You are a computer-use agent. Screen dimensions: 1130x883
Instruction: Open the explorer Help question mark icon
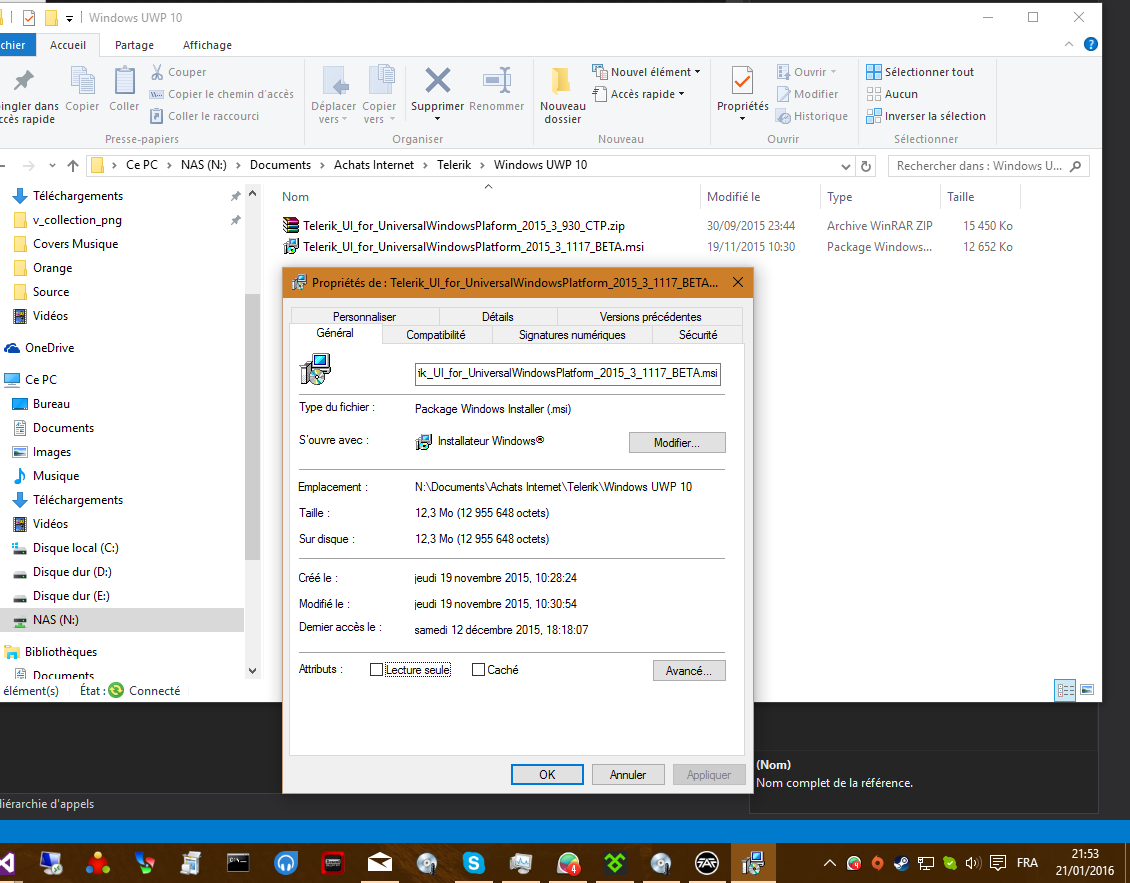tap(1091, 45)
